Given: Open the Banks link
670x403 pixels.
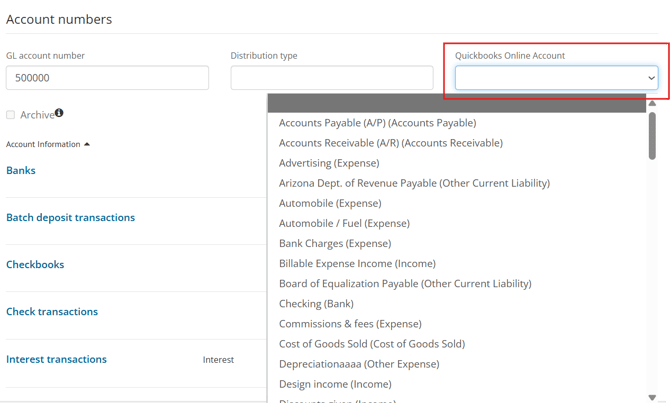Looking at the screenshot, I should coord(21,170).
